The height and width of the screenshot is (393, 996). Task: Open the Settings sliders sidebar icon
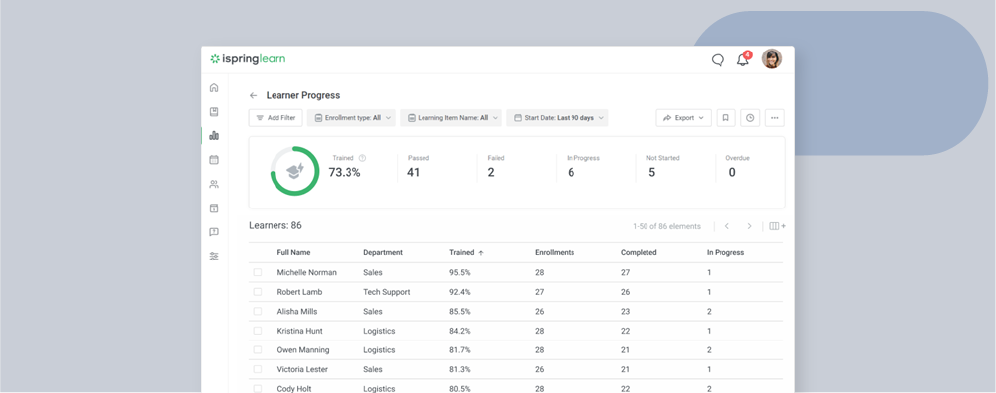pyautogui.click(x=214, y=256)
